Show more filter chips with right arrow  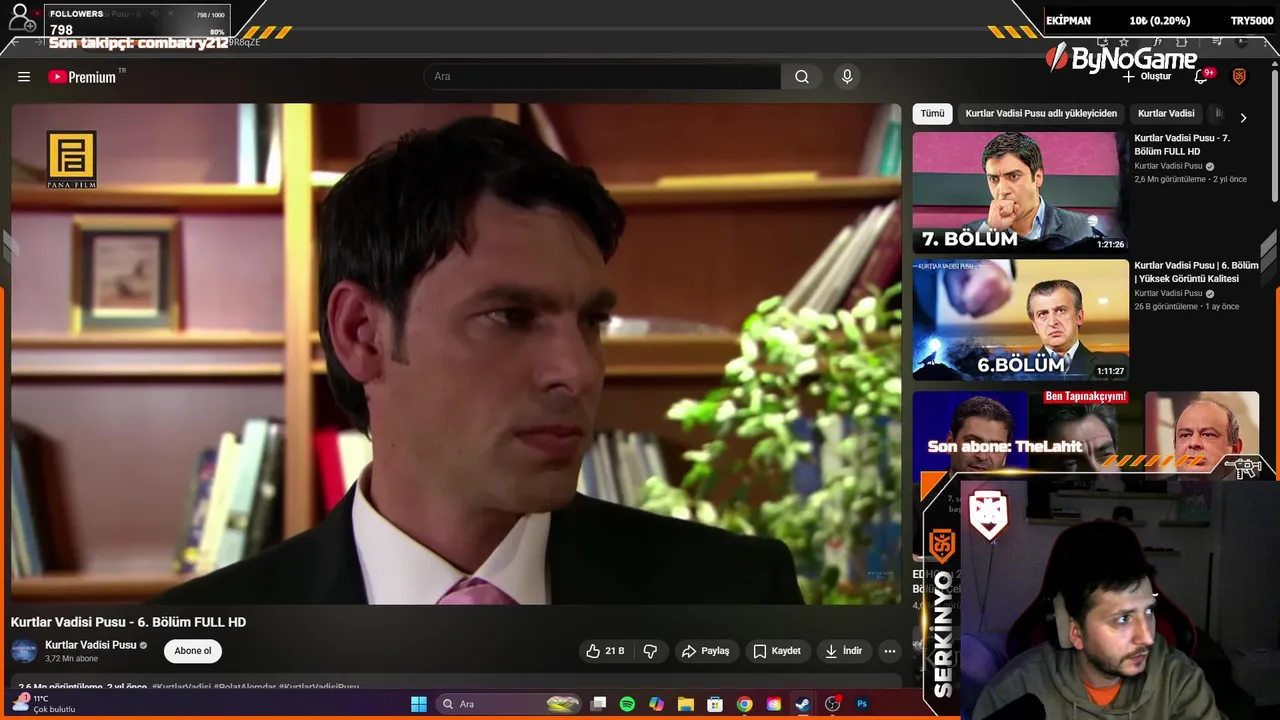pos(1243,117)
